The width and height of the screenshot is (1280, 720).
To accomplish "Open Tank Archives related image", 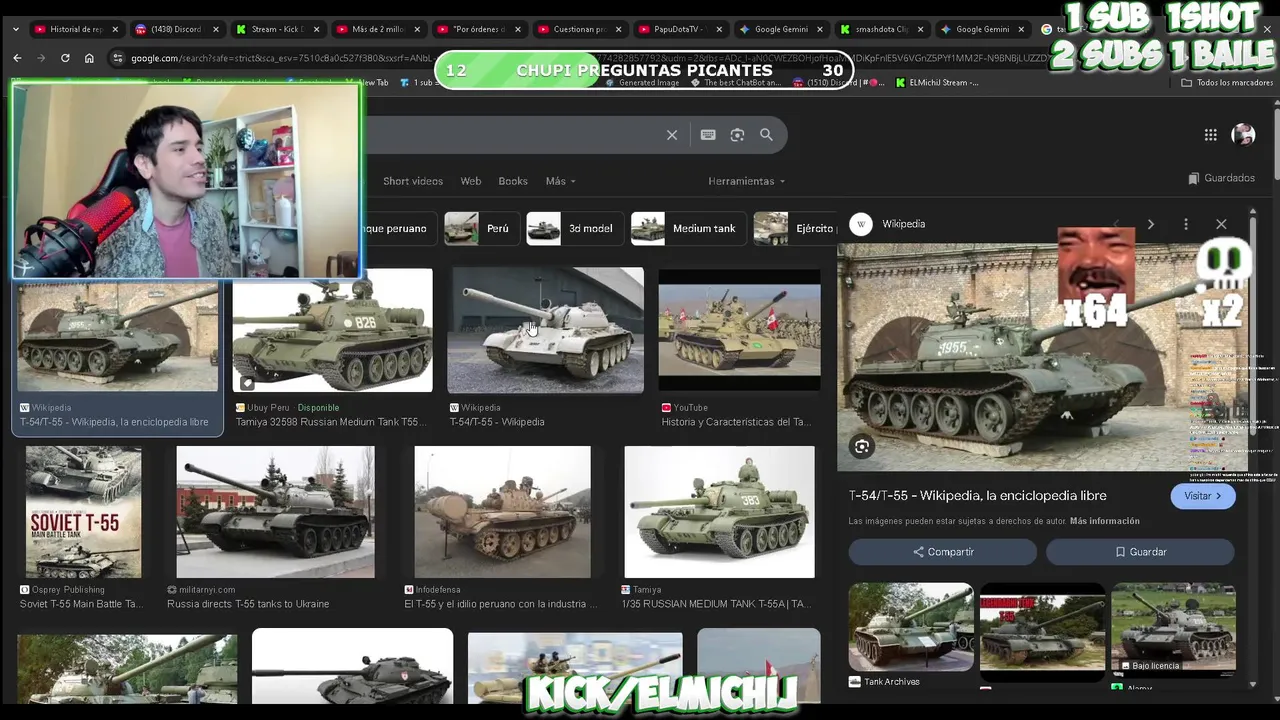I will (x=911, y=627).
